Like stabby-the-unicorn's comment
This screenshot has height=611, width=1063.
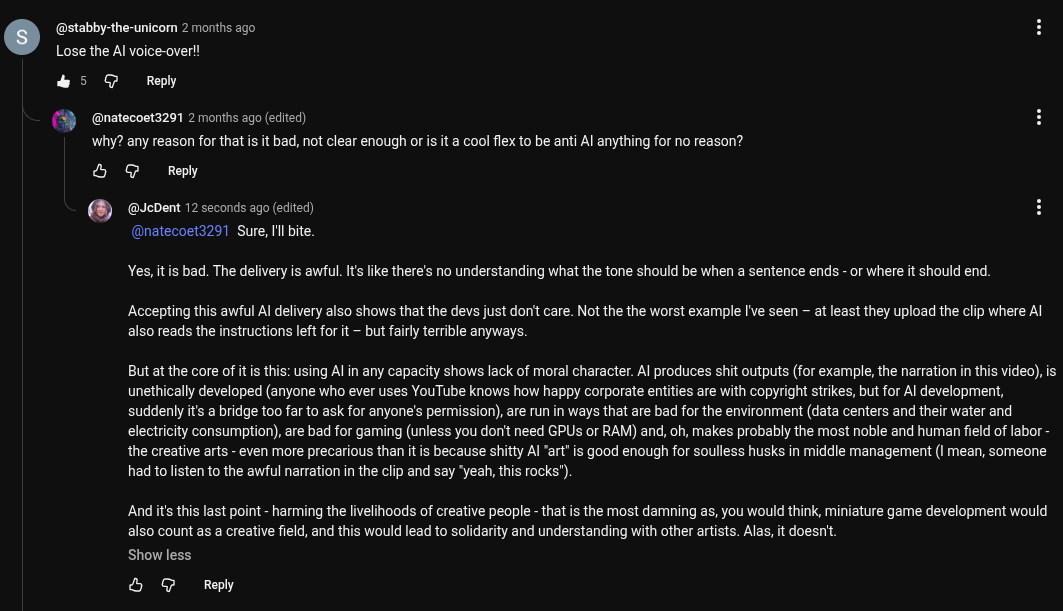tap(64, 81)
